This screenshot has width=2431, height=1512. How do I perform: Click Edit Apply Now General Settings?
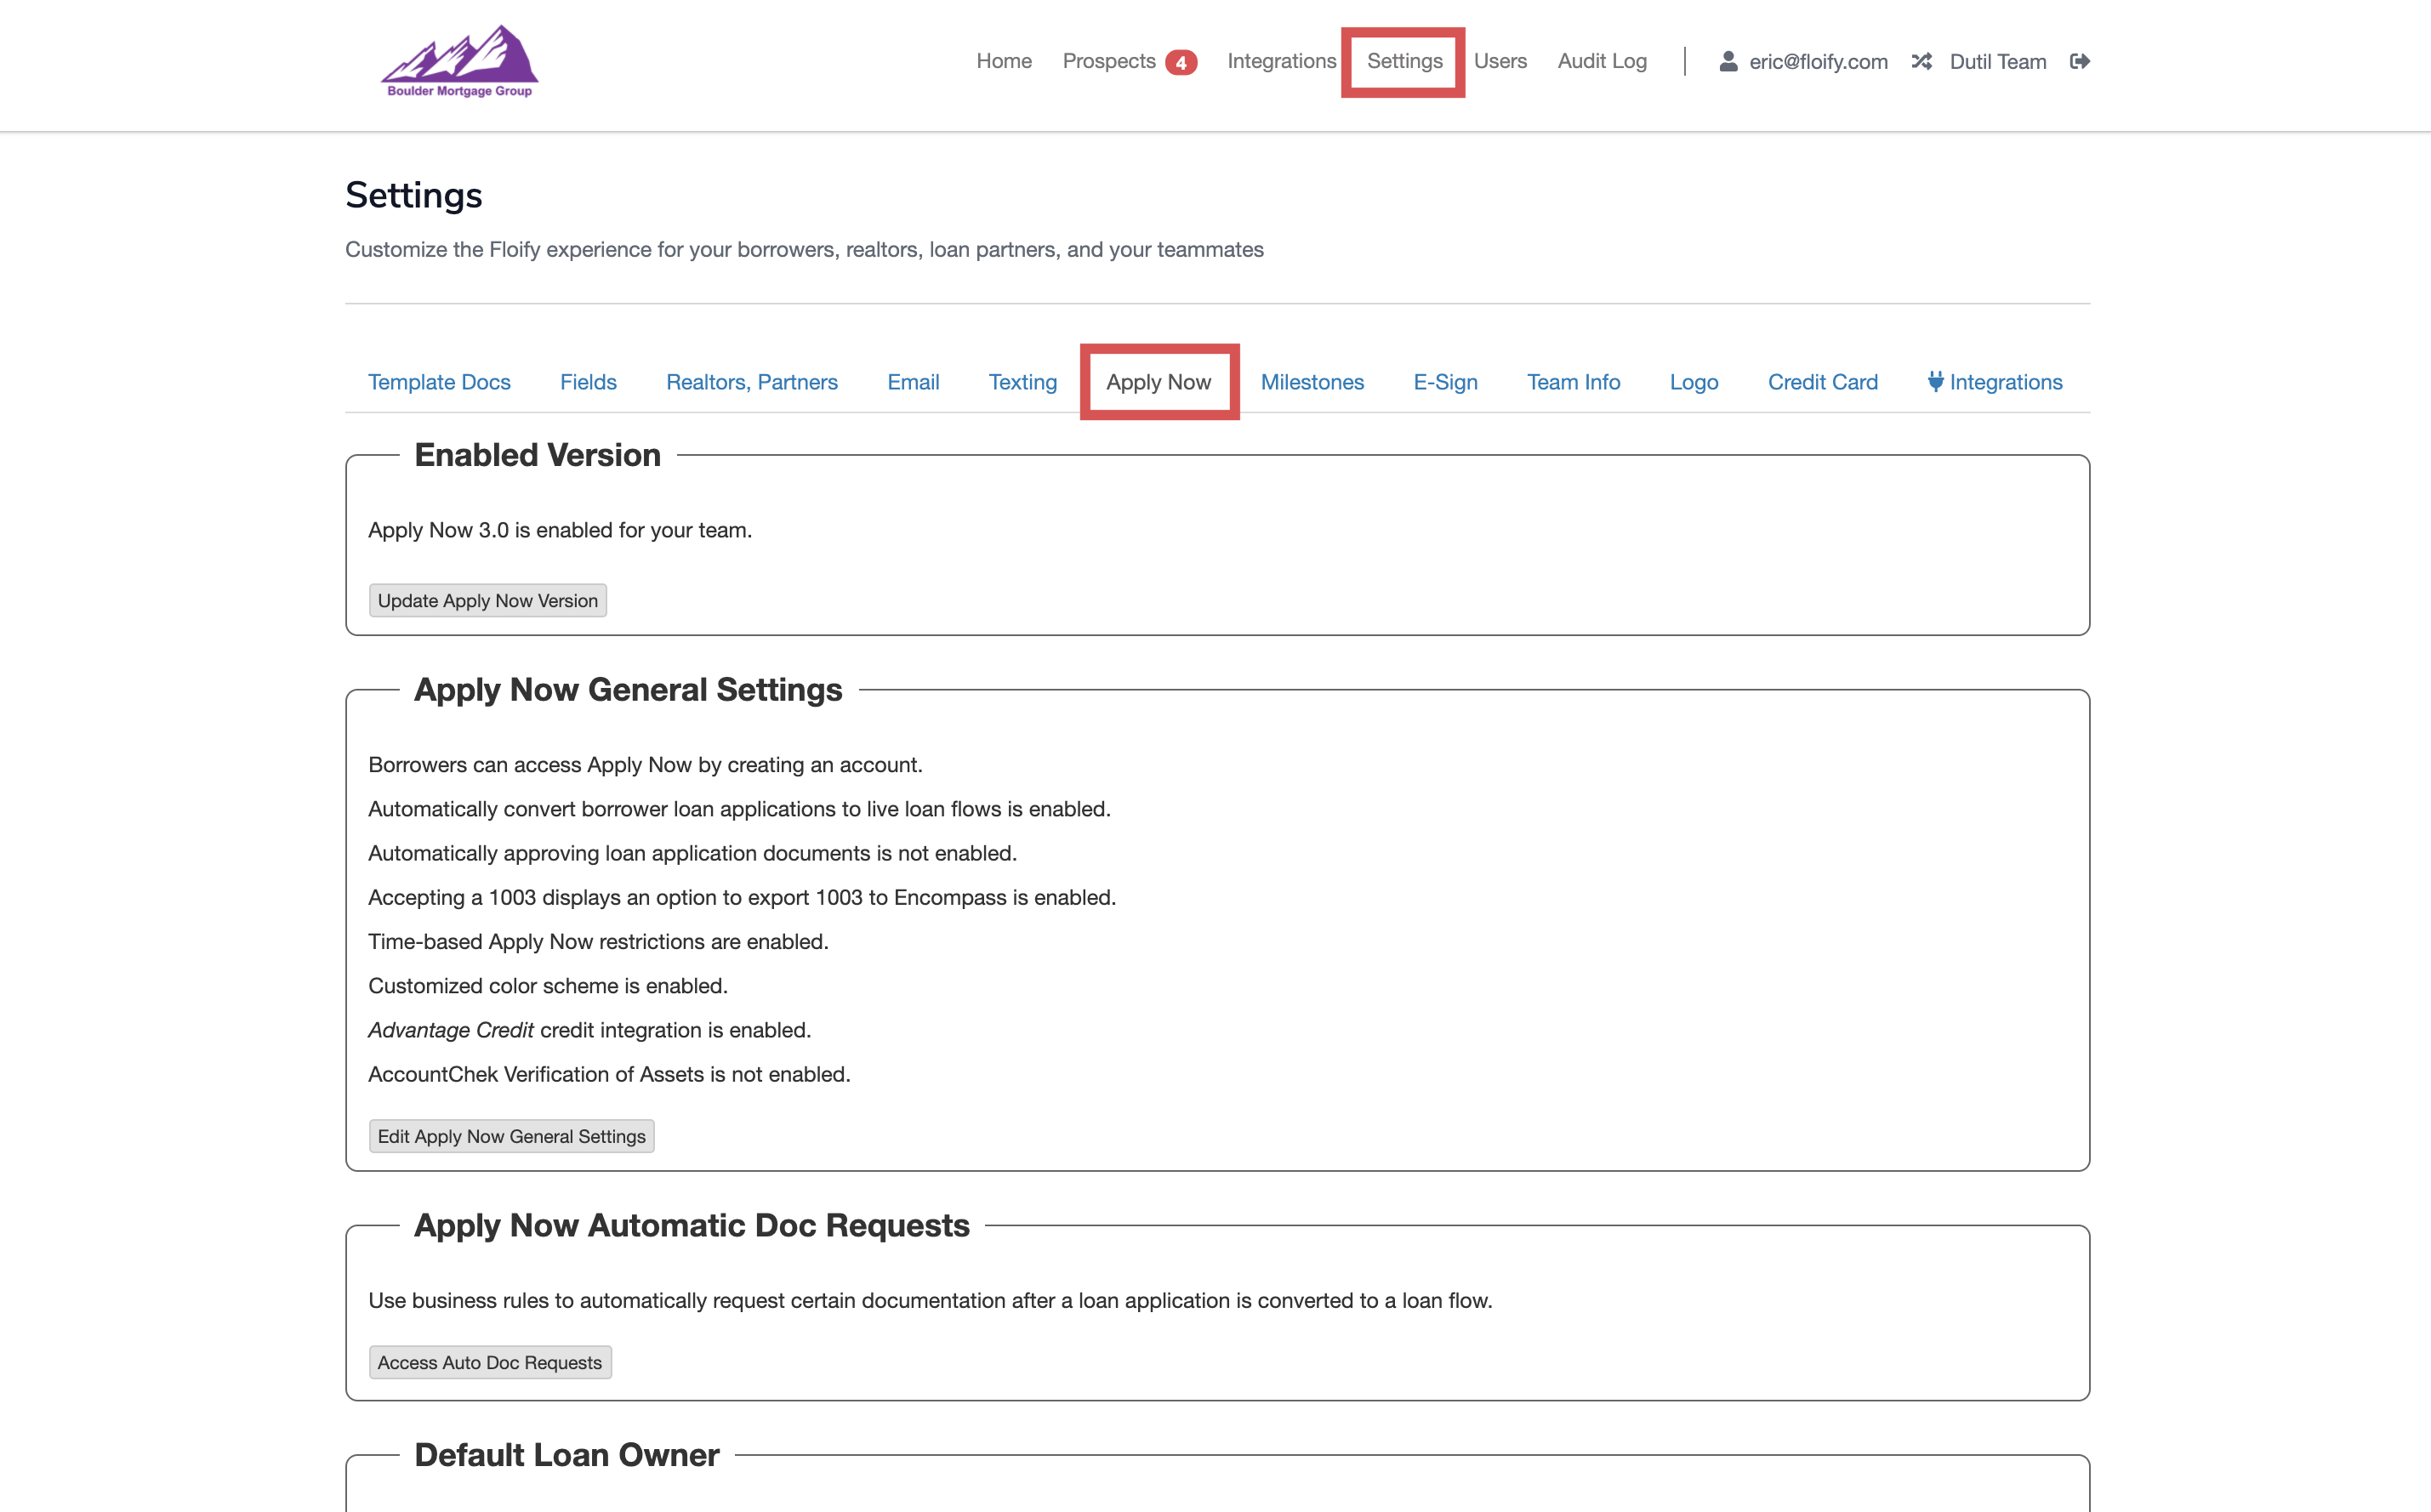(x=511, y=1136)
